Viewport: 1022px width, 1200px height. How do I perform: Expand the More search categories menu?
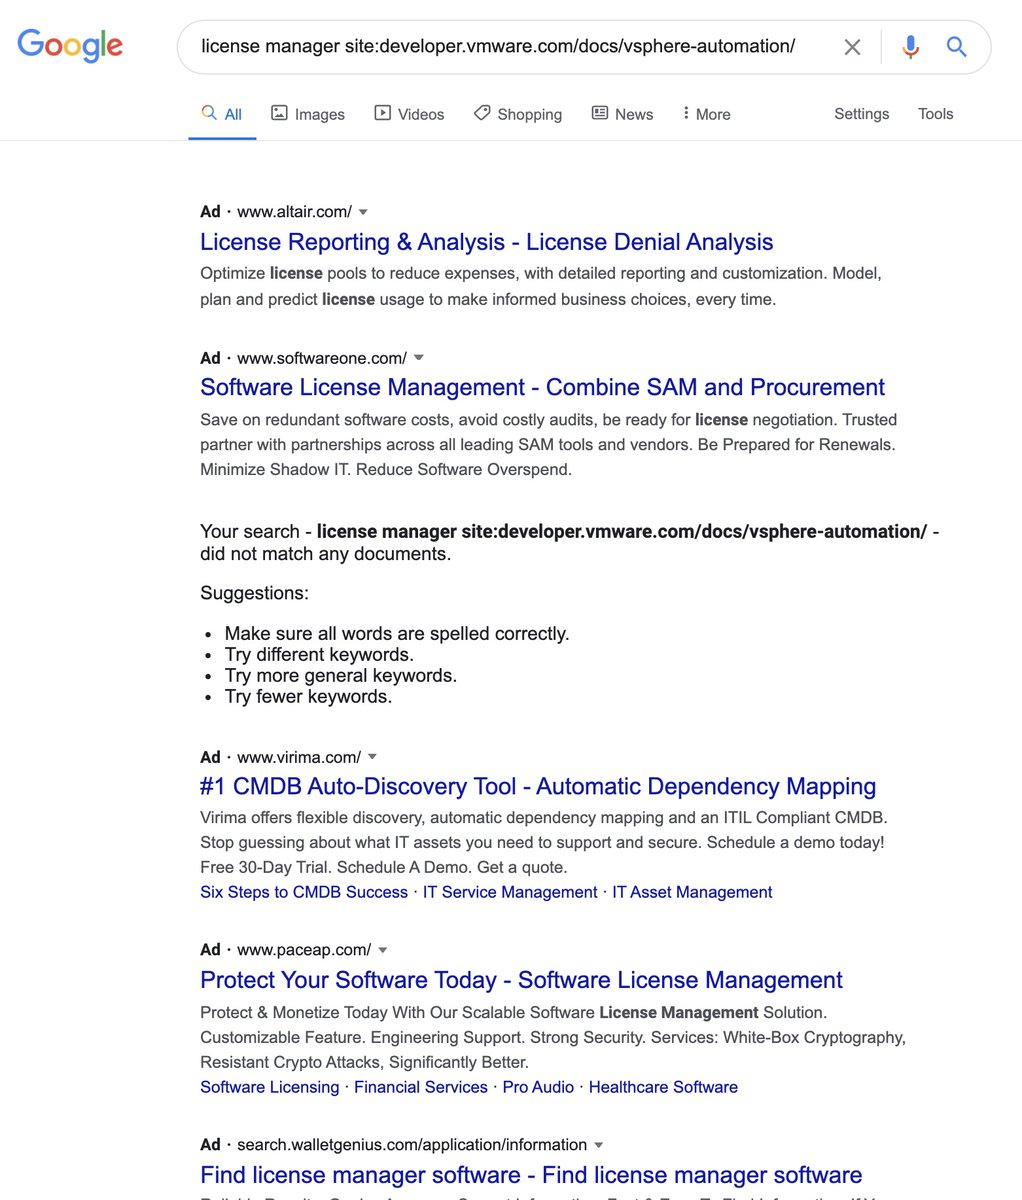706,114
